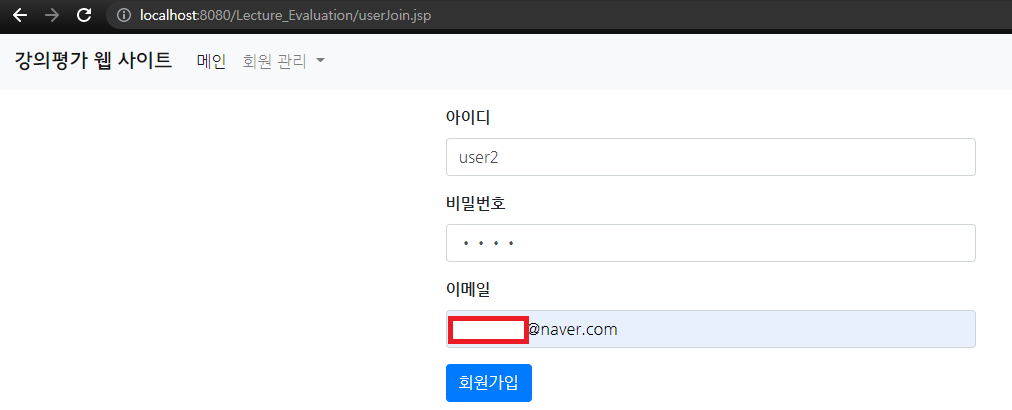Expand the 회원 관리 dropdown menu
1012x410 pixels.
pos(283,61)
